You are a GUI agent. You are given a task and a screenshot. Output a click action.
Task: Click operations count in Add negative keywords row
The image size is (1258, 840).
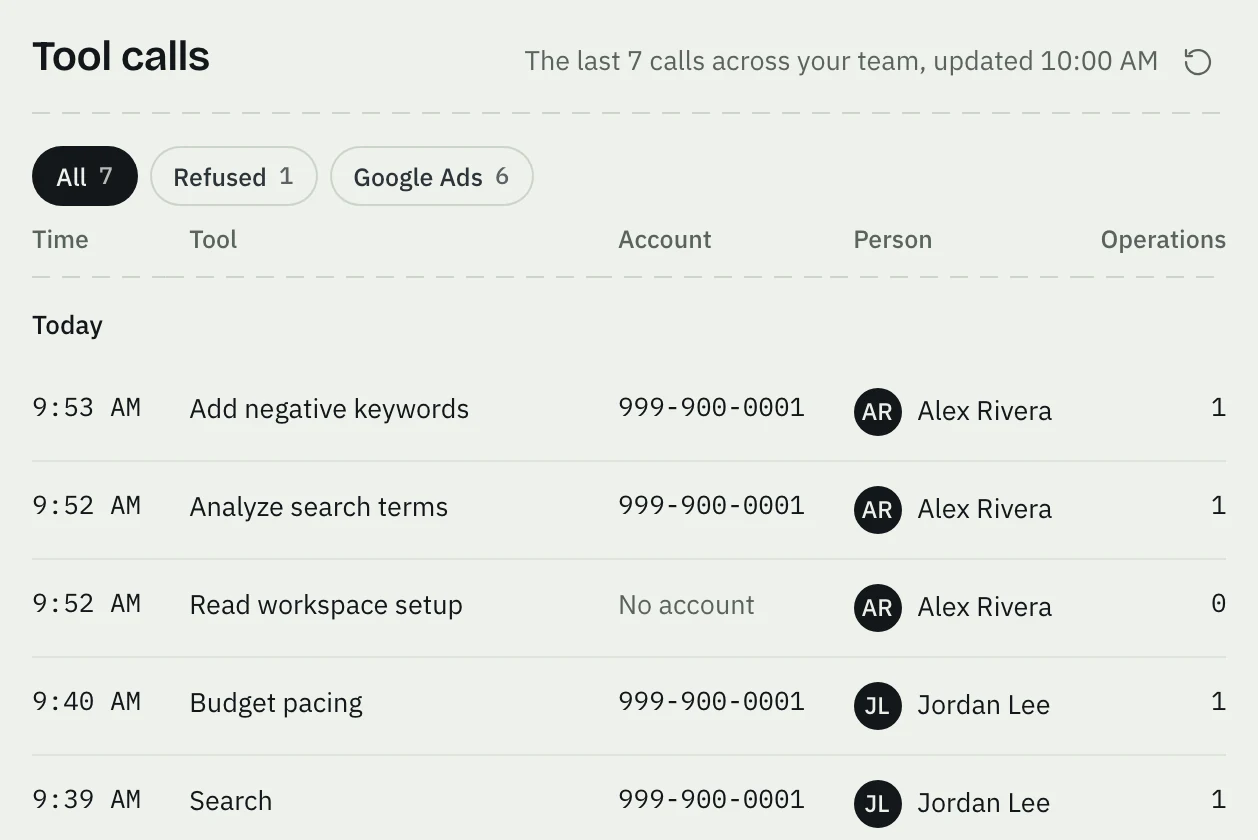click(x=1218, y=408)
